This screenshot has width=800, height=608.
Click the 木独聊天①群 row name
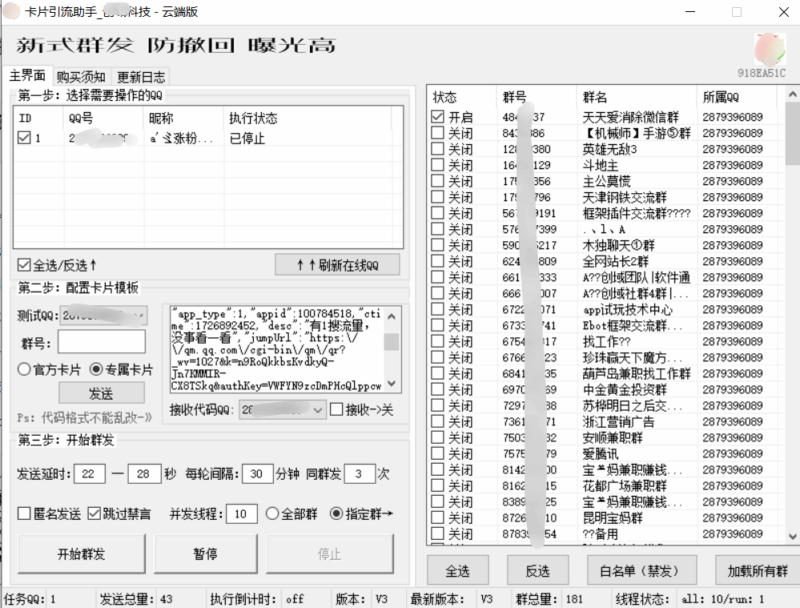coord(618,245)
